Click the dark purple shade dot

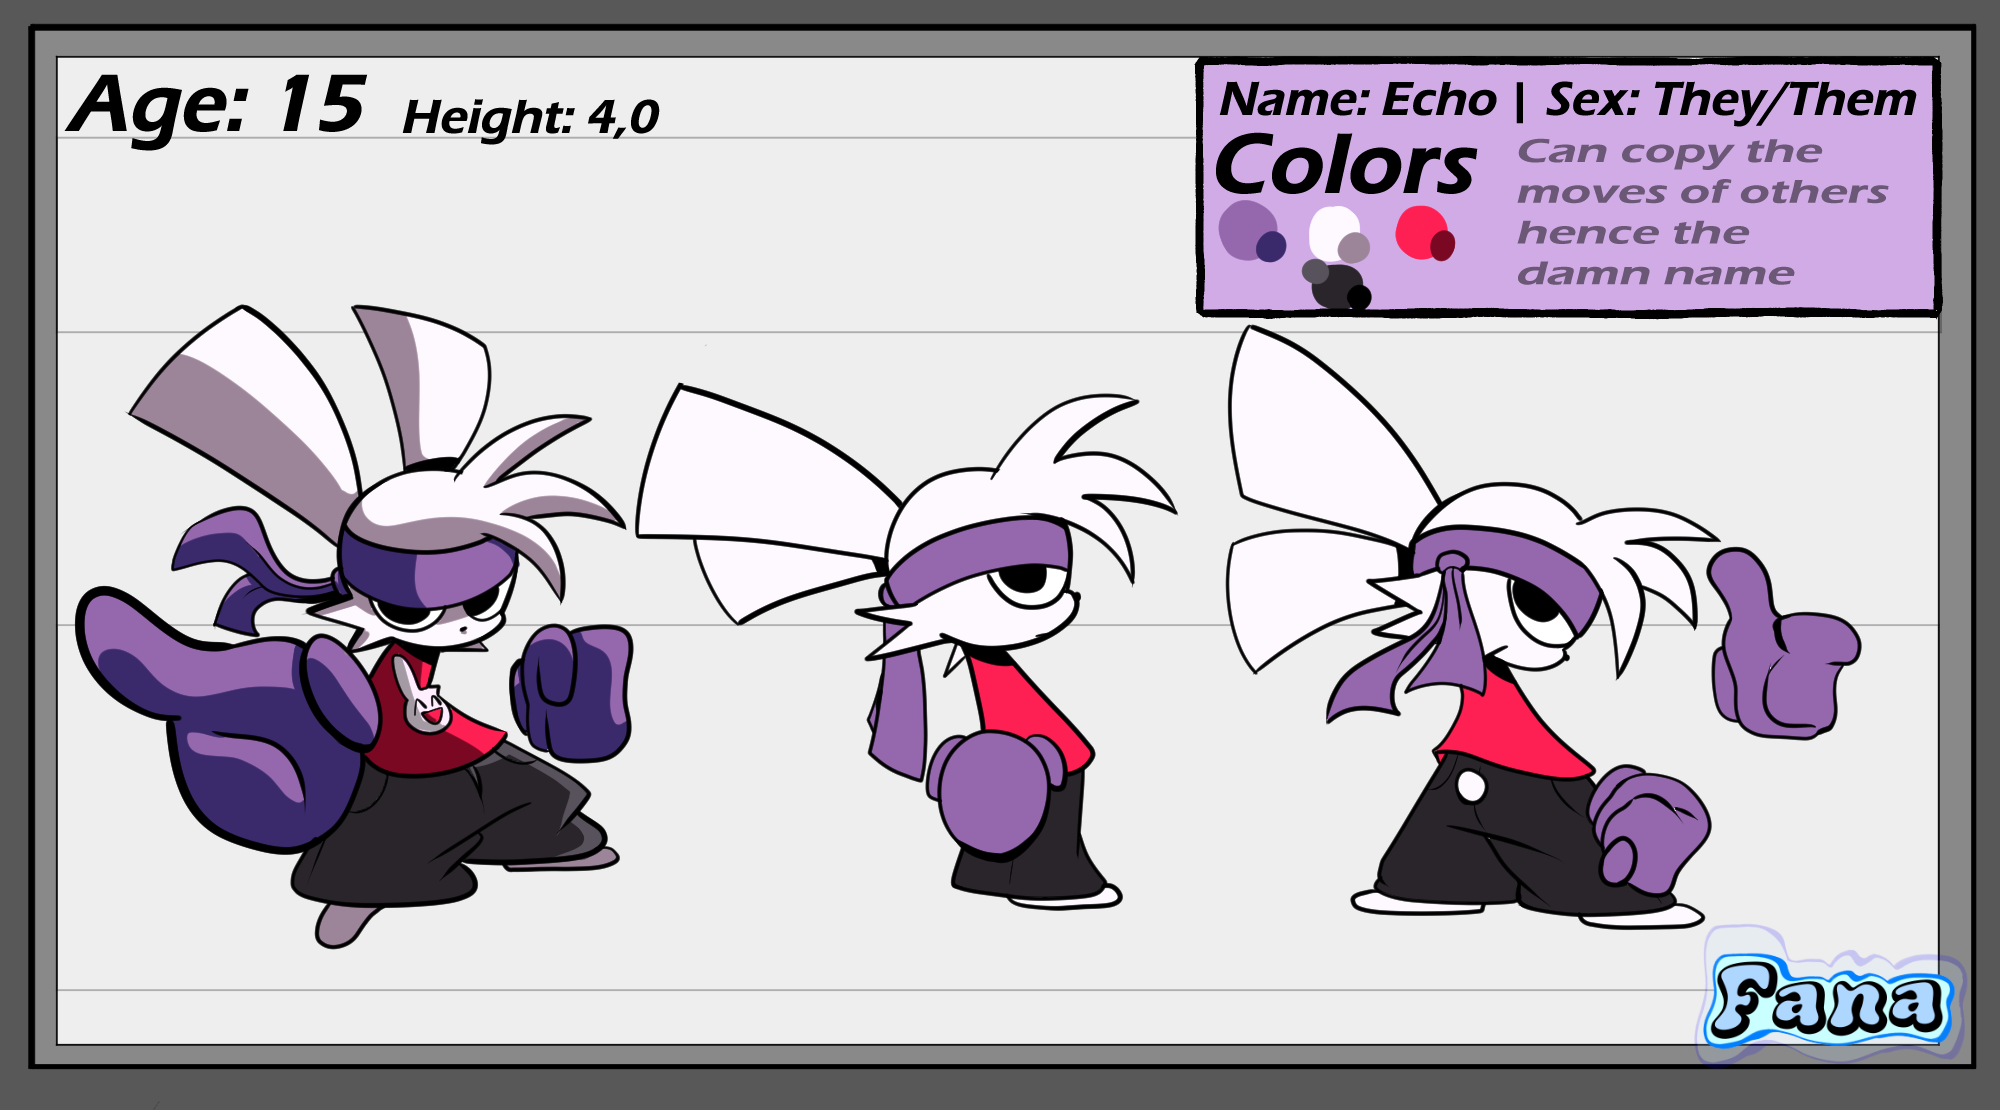(1271, 246)
